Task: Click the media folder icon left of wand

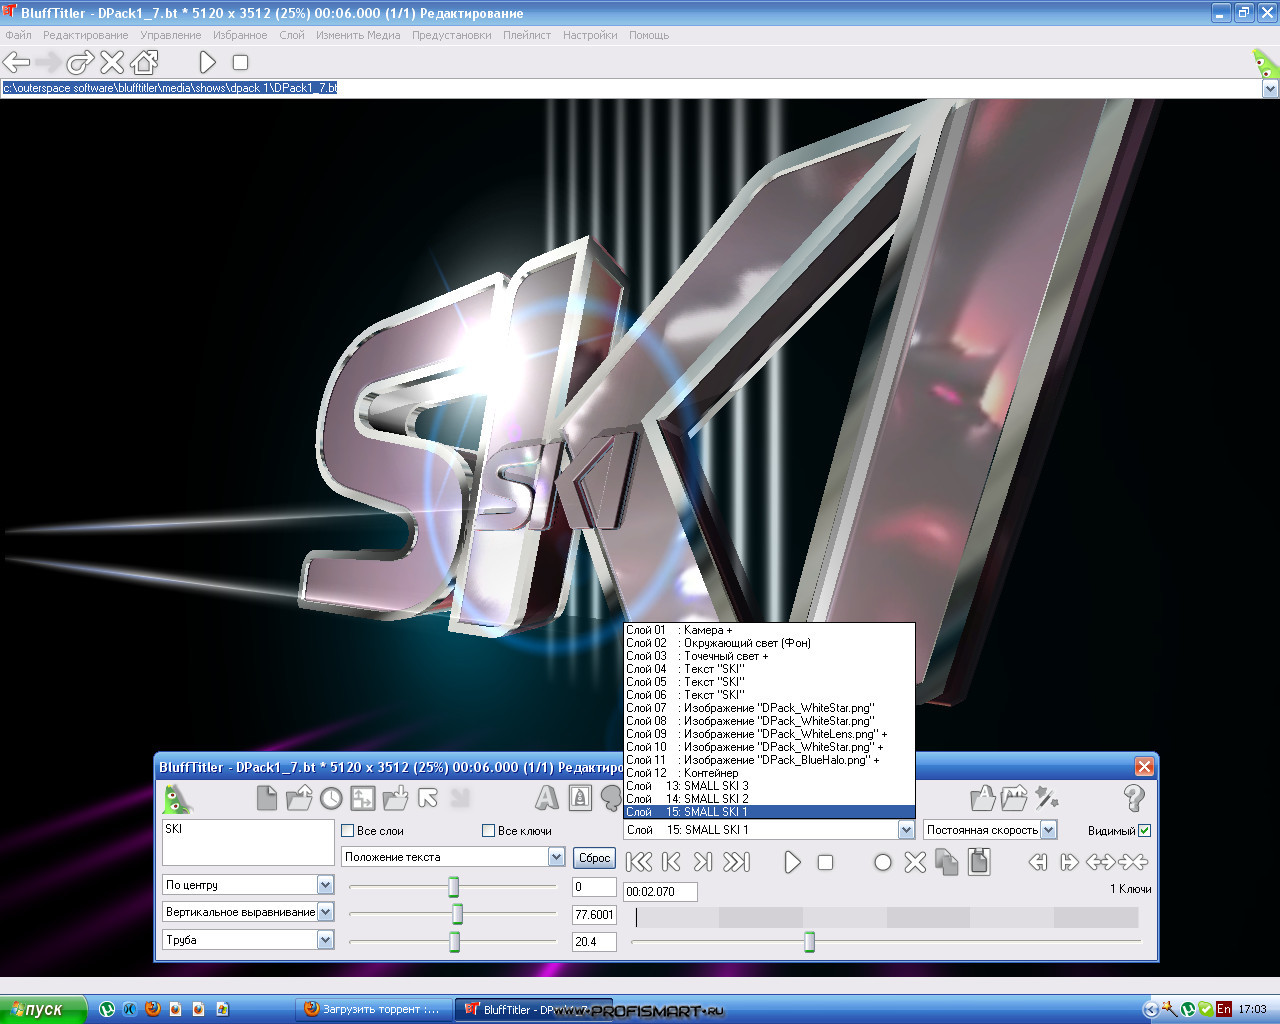Action: (x=1014, y=797)
